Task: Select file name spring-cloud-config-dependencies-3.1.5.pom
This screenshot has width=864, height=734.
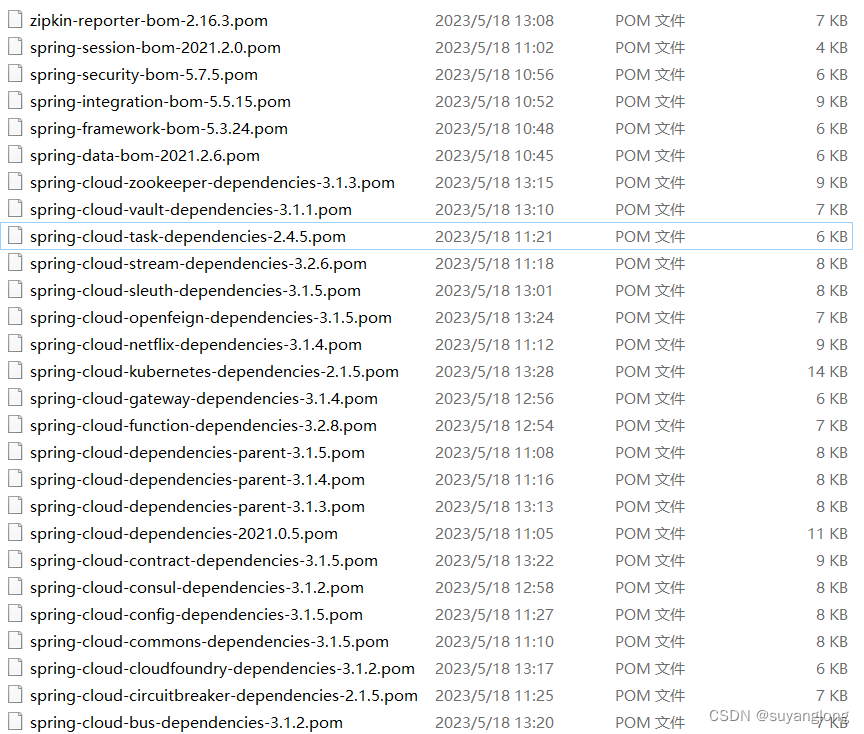Action: click(x=196, y=615)
